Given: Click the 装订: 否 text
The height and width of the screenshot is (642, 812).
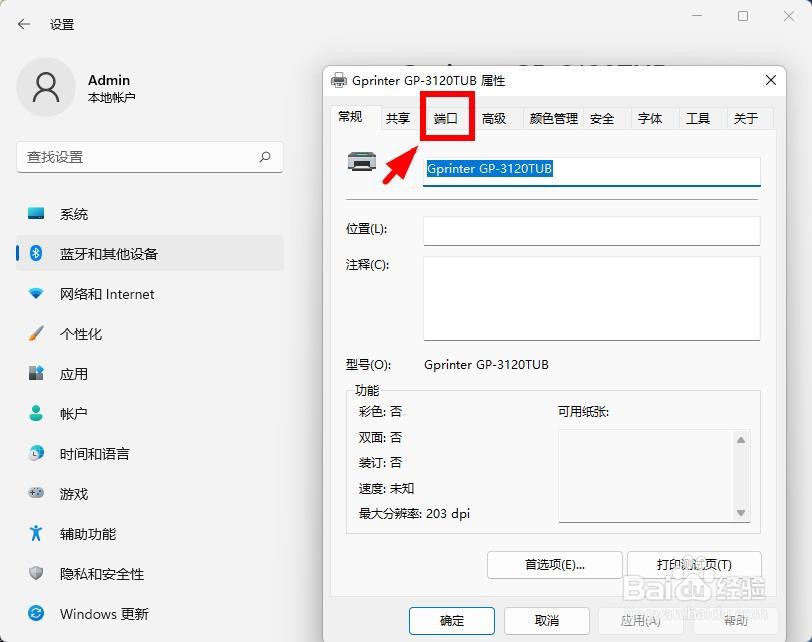Looking at the screenshot, I should (380, 462).
